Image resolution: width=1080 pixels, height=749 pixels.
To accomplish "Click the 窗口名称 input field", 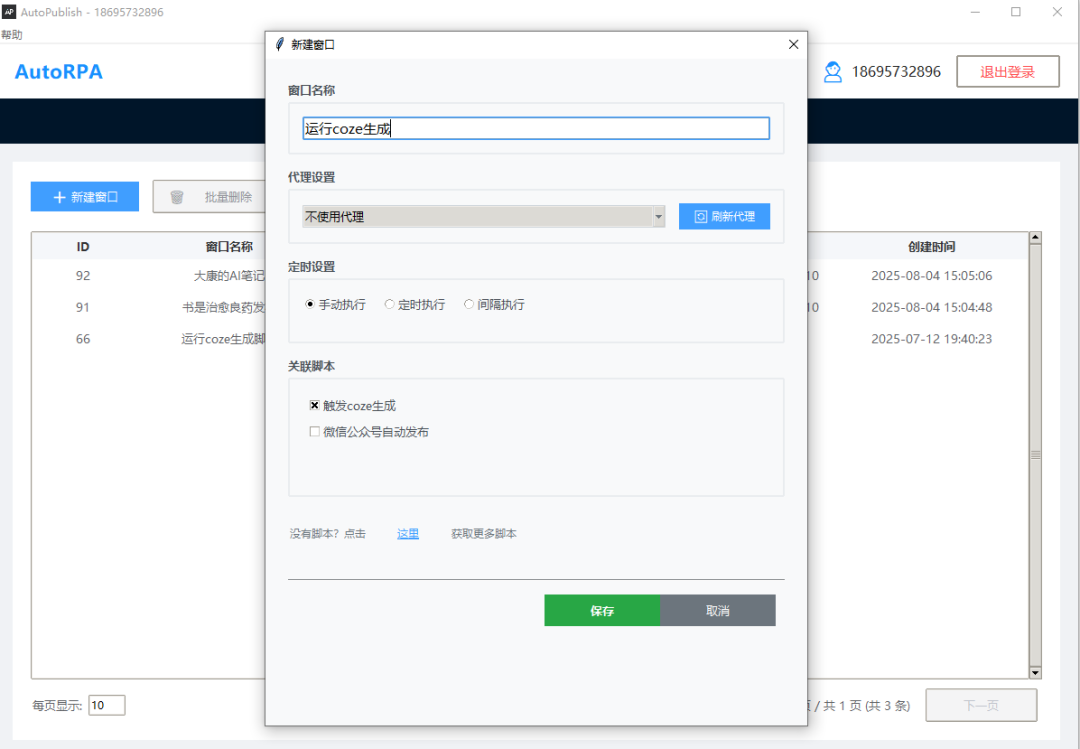I will pos(536,129).
